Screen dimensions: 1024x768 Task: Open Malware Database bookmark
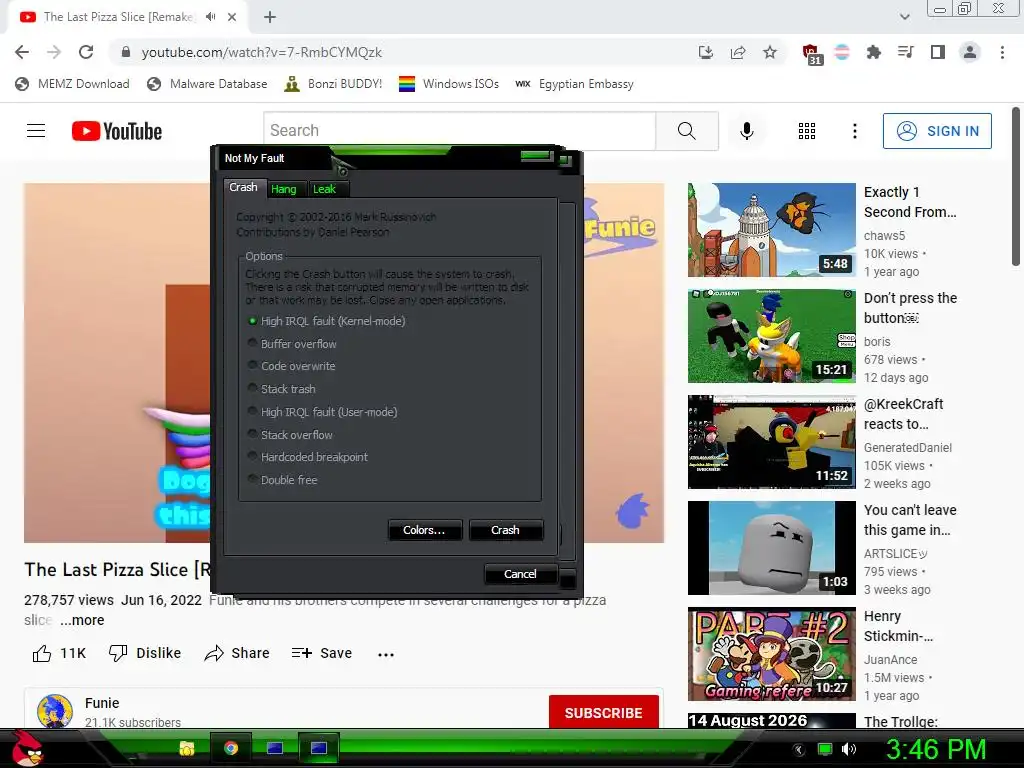207,84
